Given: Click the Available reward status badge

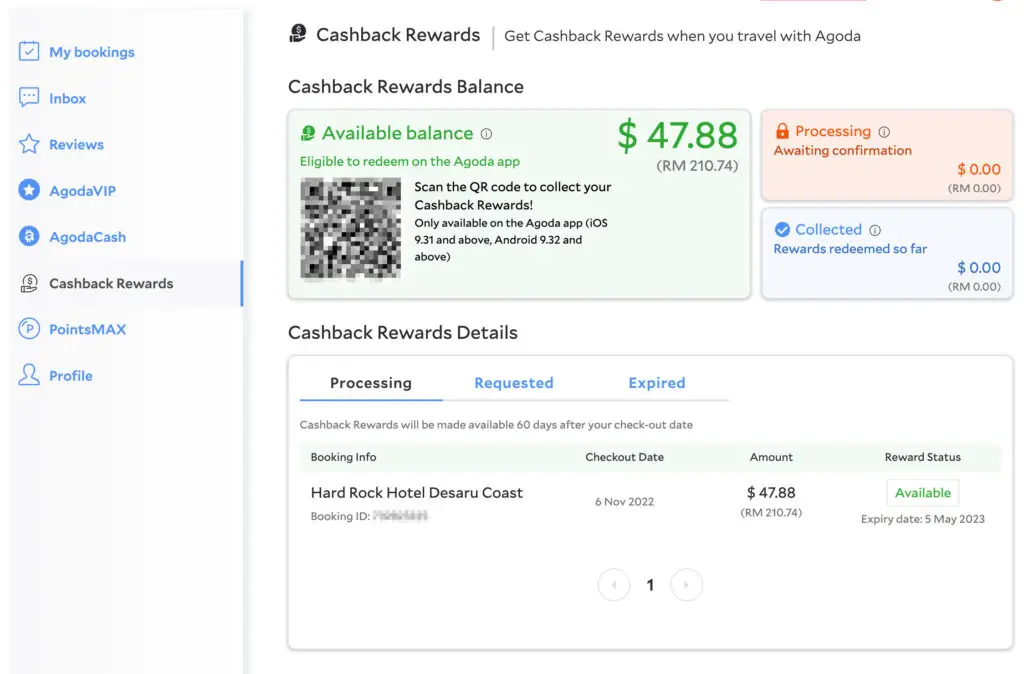Looking at the screenshot, I should [923, 493].
